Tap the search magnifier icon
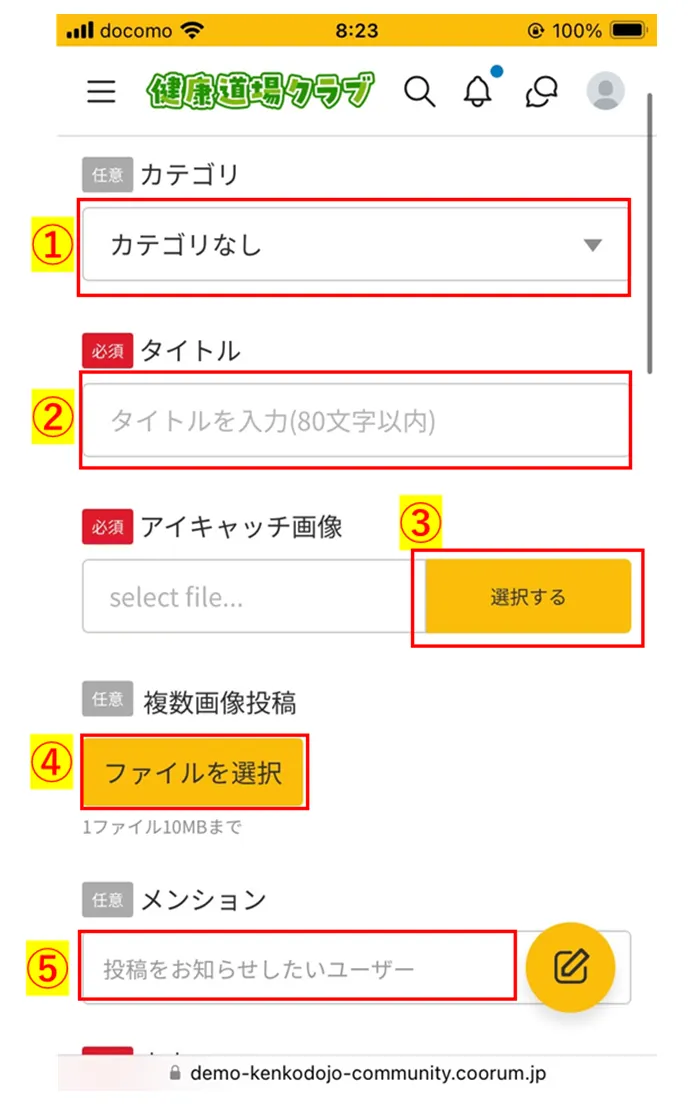Image resolution: width=691 pixels, height=1105 pixels. click(x=419, y=92)
